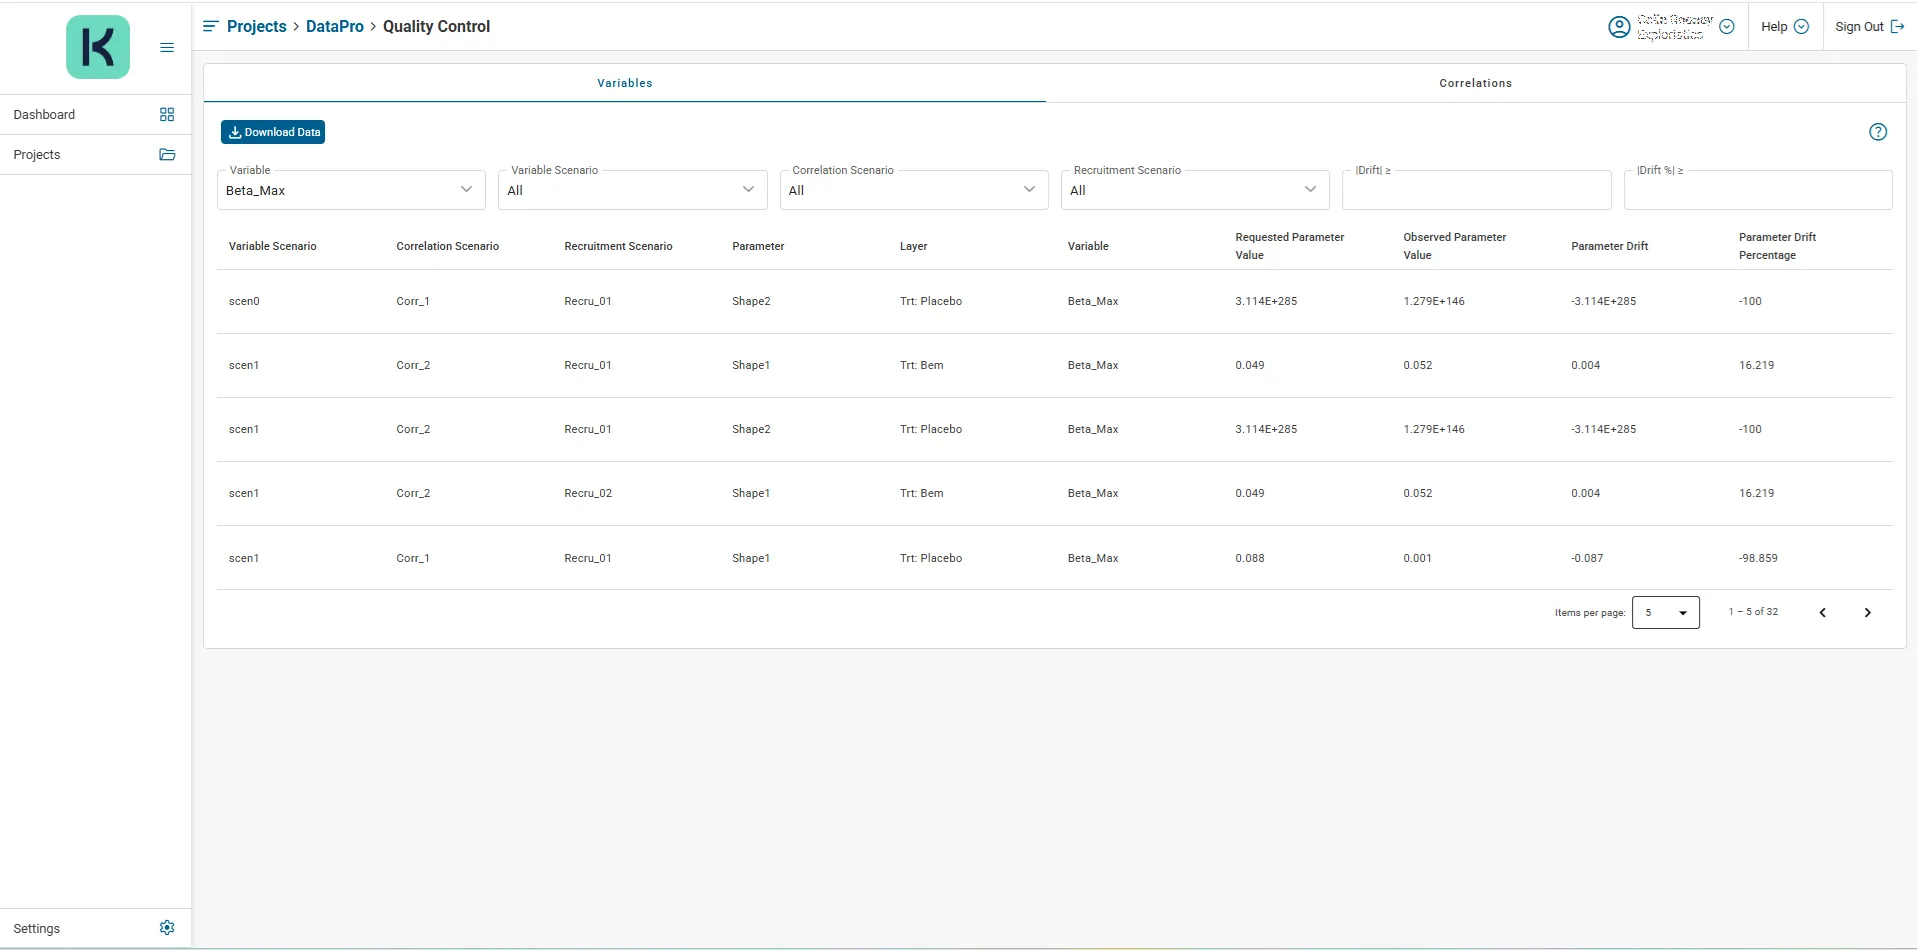The width and height of the screenshot is (1917, 950).
Task: Change the items per page selector
Action: (1665, 613)
